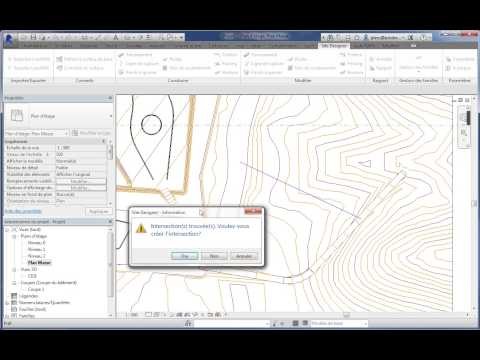Select Parking tool in Construire panel
The height and width of the screenshot is (360, 480).
pos(226,63)
